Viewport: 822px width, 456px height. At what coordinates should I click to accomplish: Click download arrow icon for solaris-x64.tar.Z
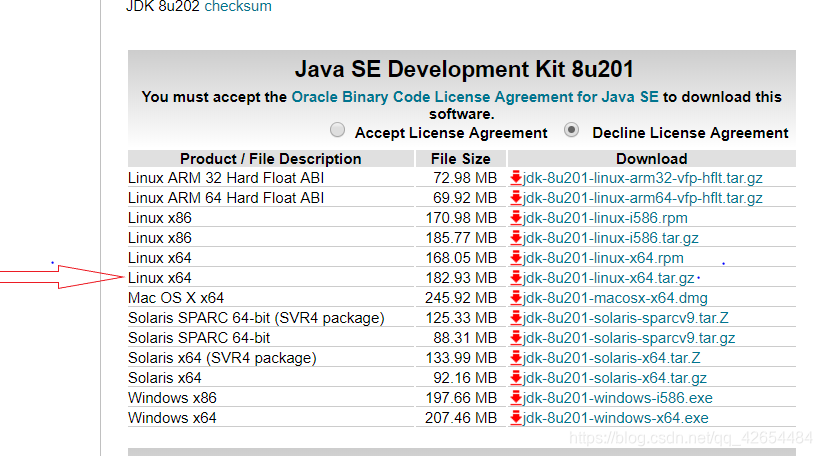tap(516, 358)
